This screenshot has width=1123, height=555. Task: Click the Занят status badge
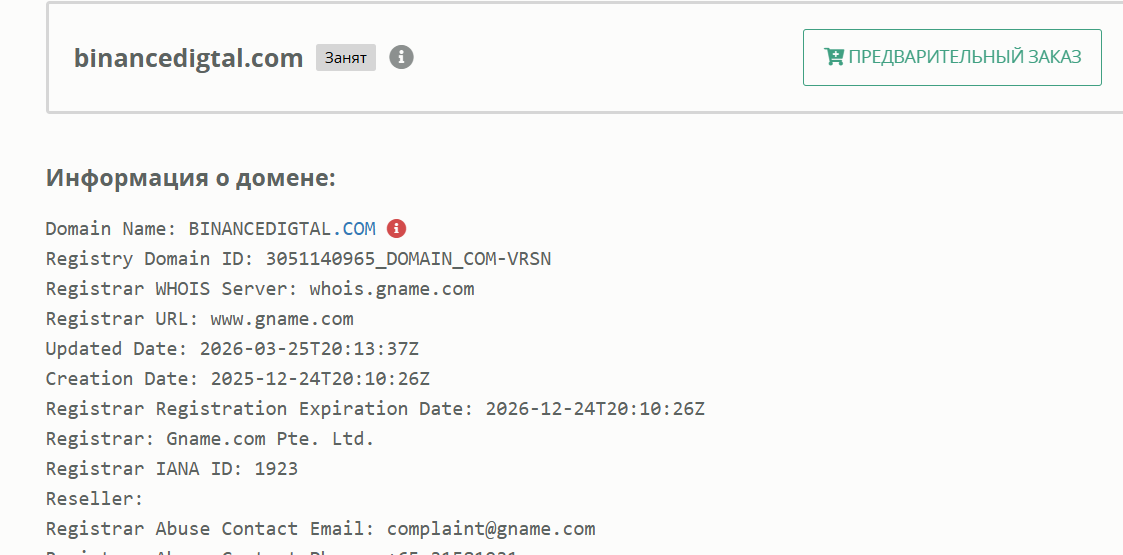pos(345,58)
